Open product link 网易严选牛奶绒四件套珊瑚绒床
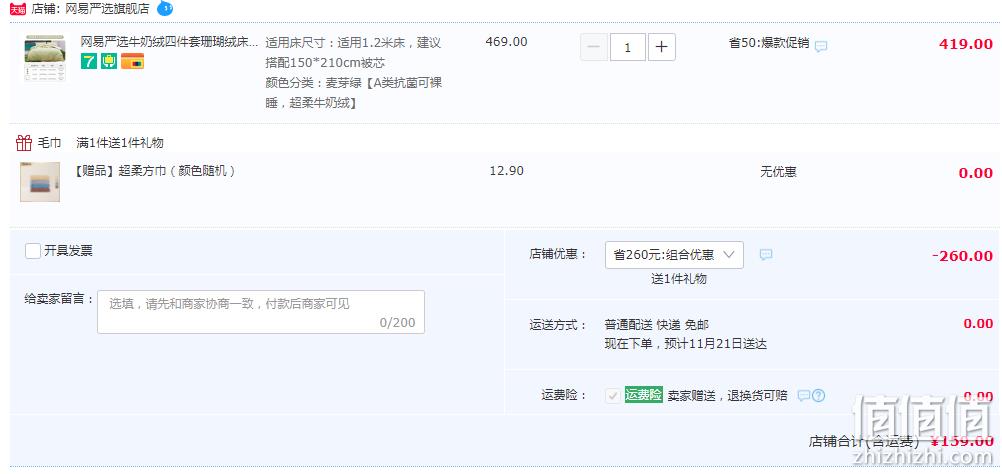This screenshot has height=474, width=1002. click(x=169, y=42)
